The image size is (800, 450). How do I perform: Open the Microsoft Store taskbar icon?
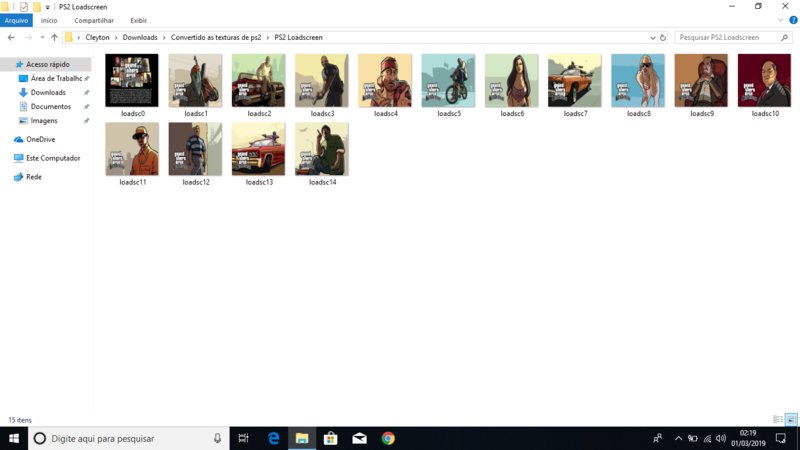coord(331,438)
